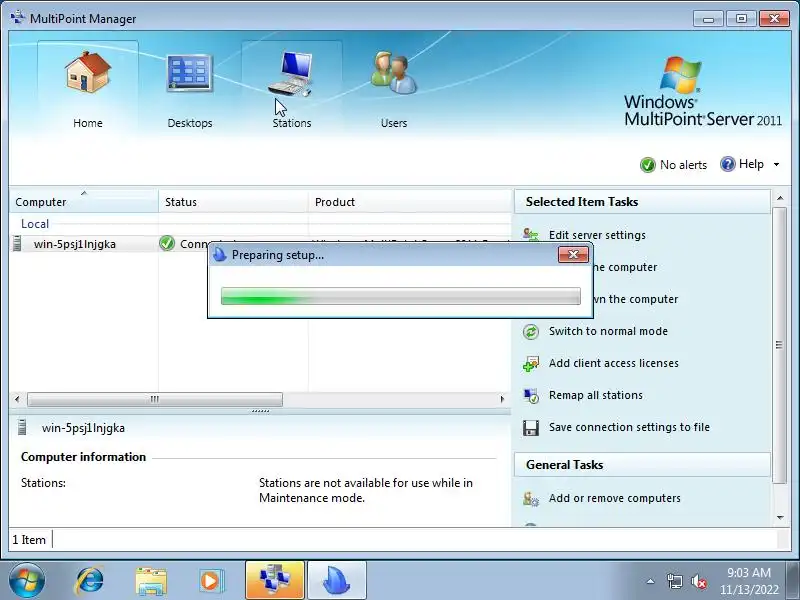Click the Switch to normal mode icon

531,332
